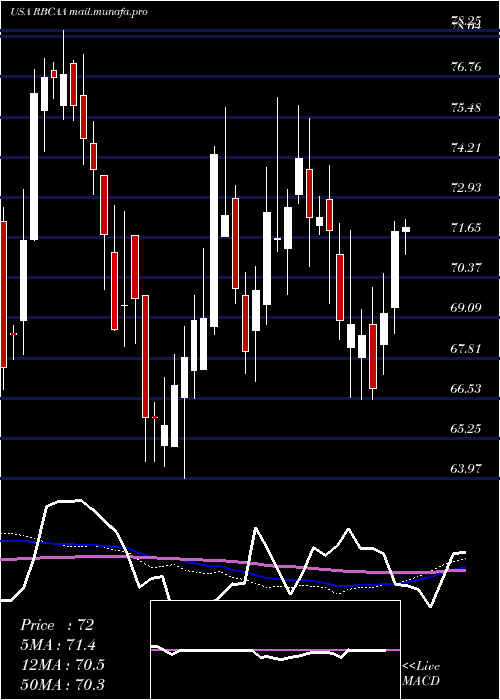Select the 72.93 price axis label
Image resolution: width=500 pixels, height=700 pixels.
[466, 188]
